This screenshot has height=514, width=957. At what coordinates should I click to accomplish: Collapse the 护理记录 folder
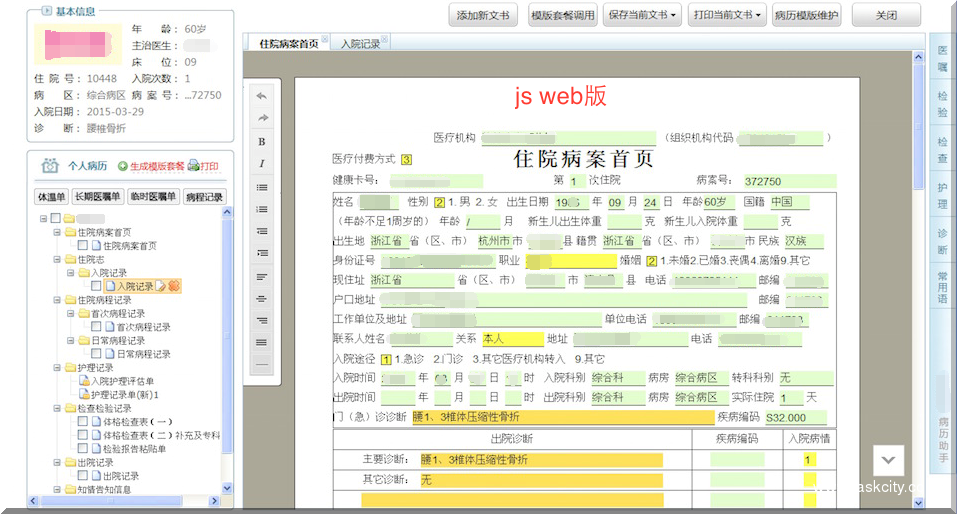pos(57,367)
